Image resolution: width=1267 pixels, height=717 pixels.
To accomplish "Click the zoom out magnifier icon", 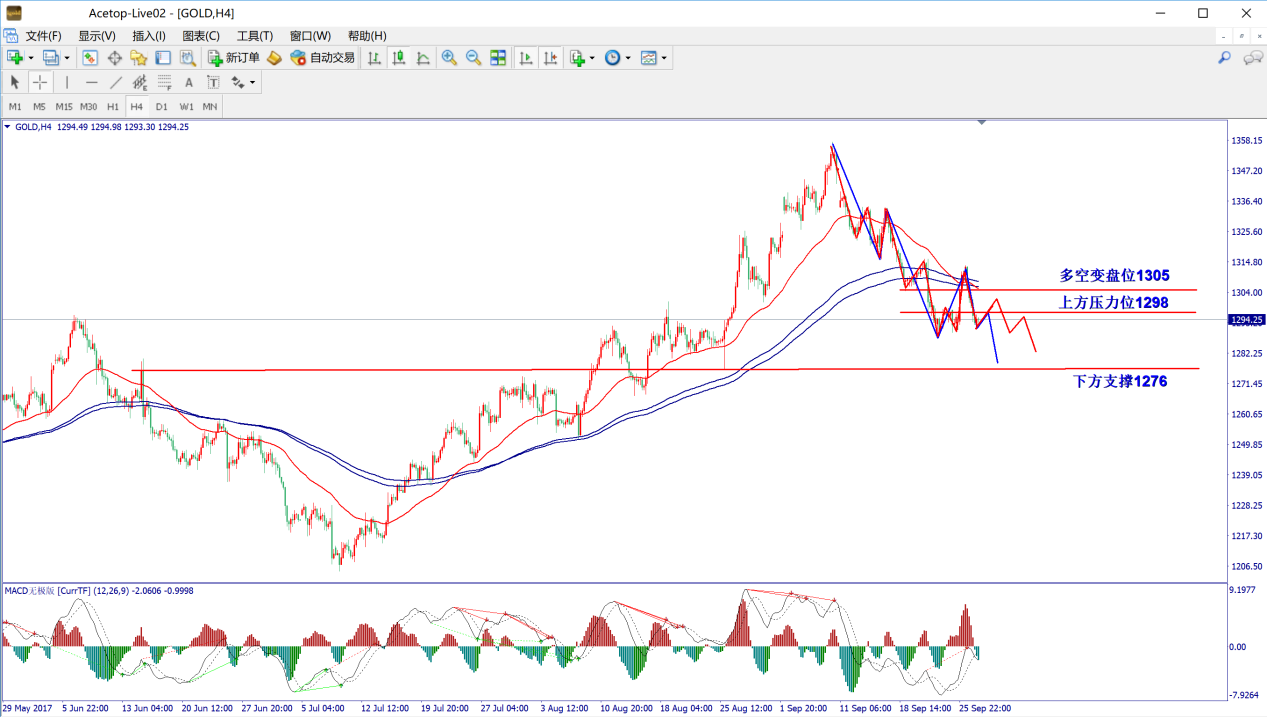I will 473,58.
